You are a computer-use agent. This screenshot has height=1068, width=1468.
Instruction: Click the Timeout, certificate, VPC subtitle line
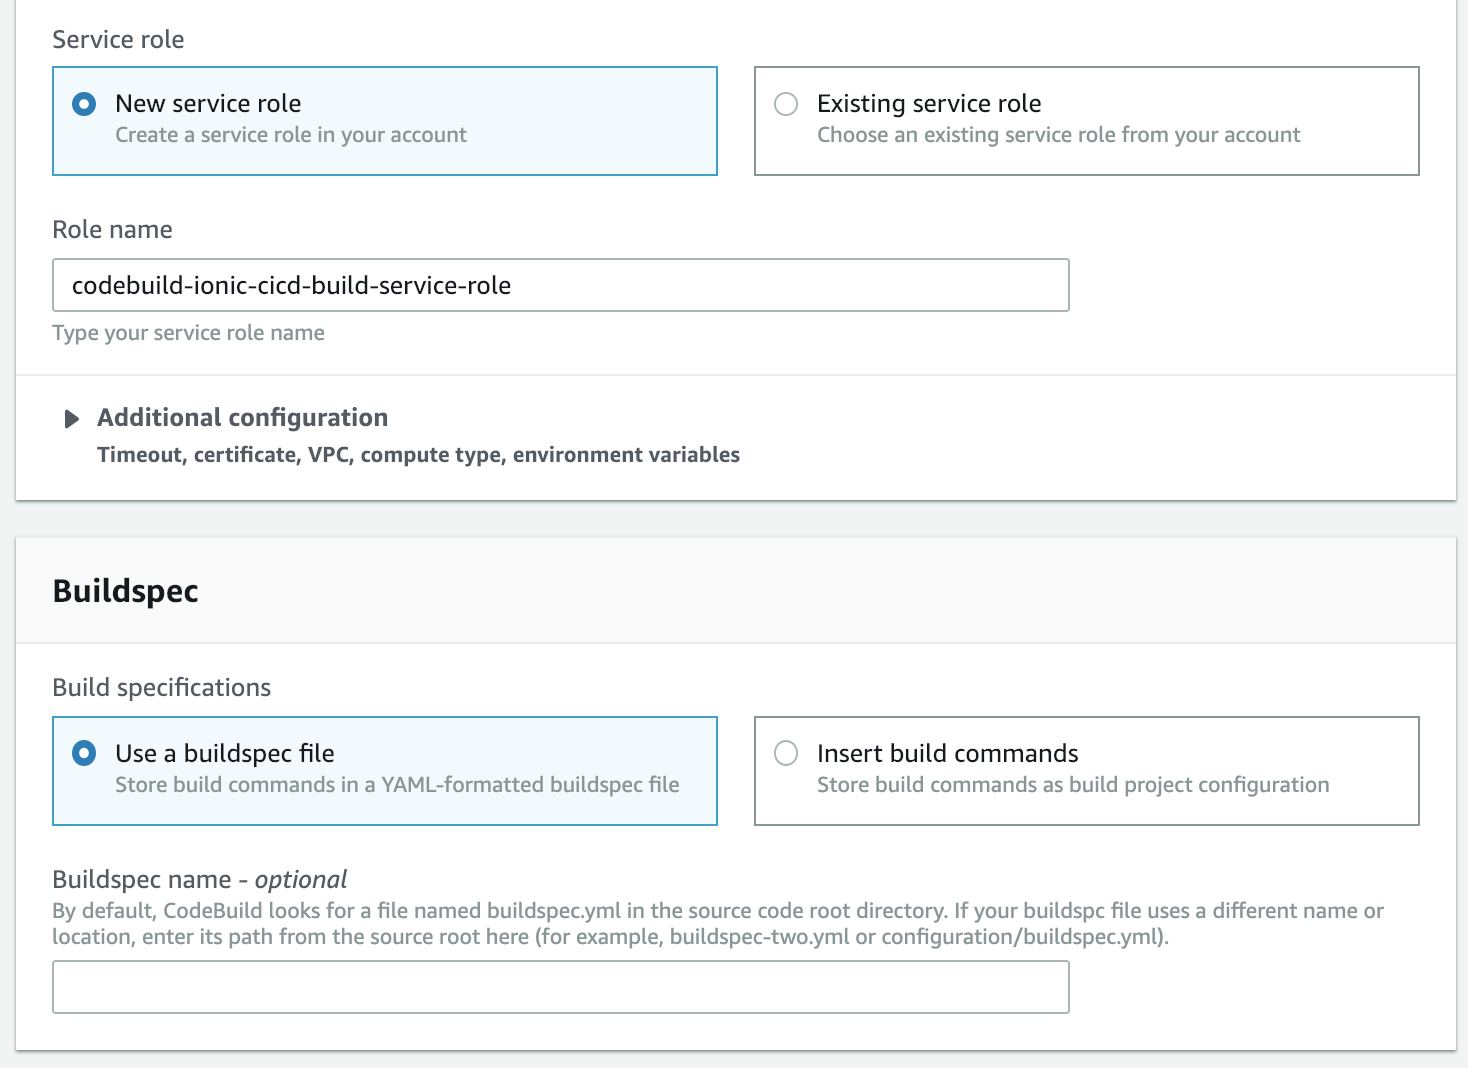click(x=418, y=455)
